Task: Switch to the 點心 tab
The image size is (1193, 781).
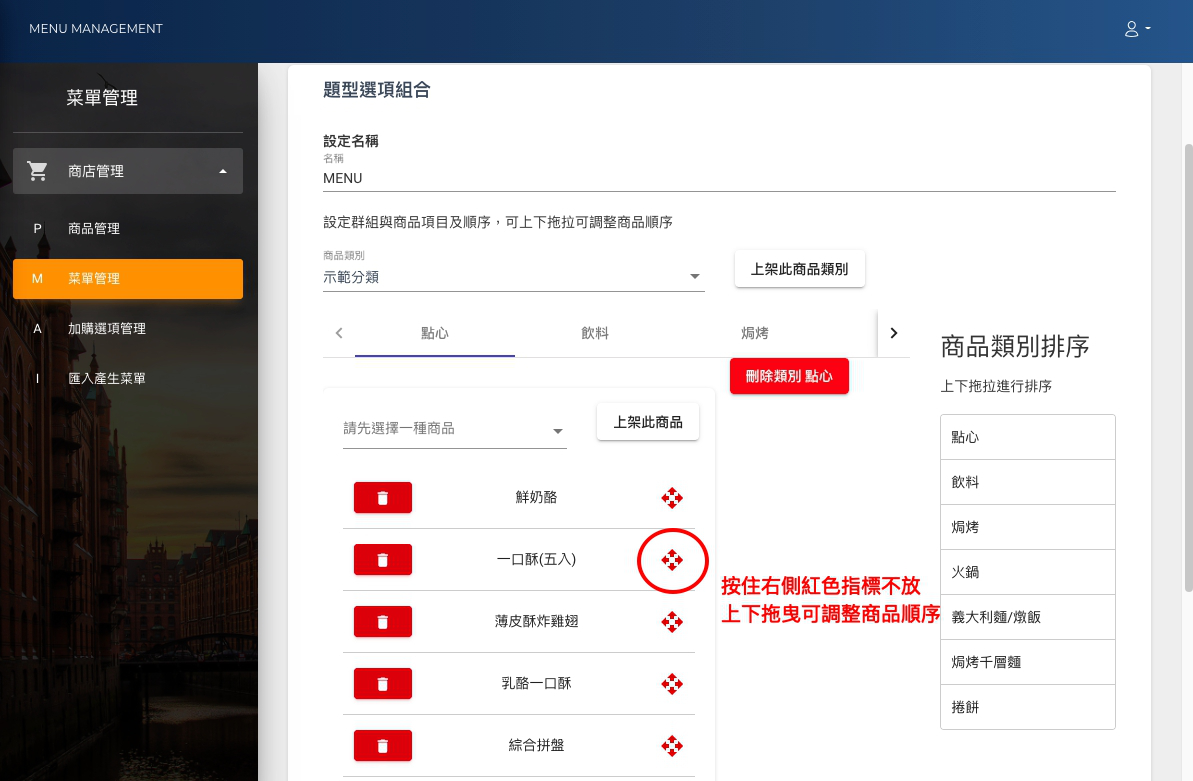Action: point(434,333)
